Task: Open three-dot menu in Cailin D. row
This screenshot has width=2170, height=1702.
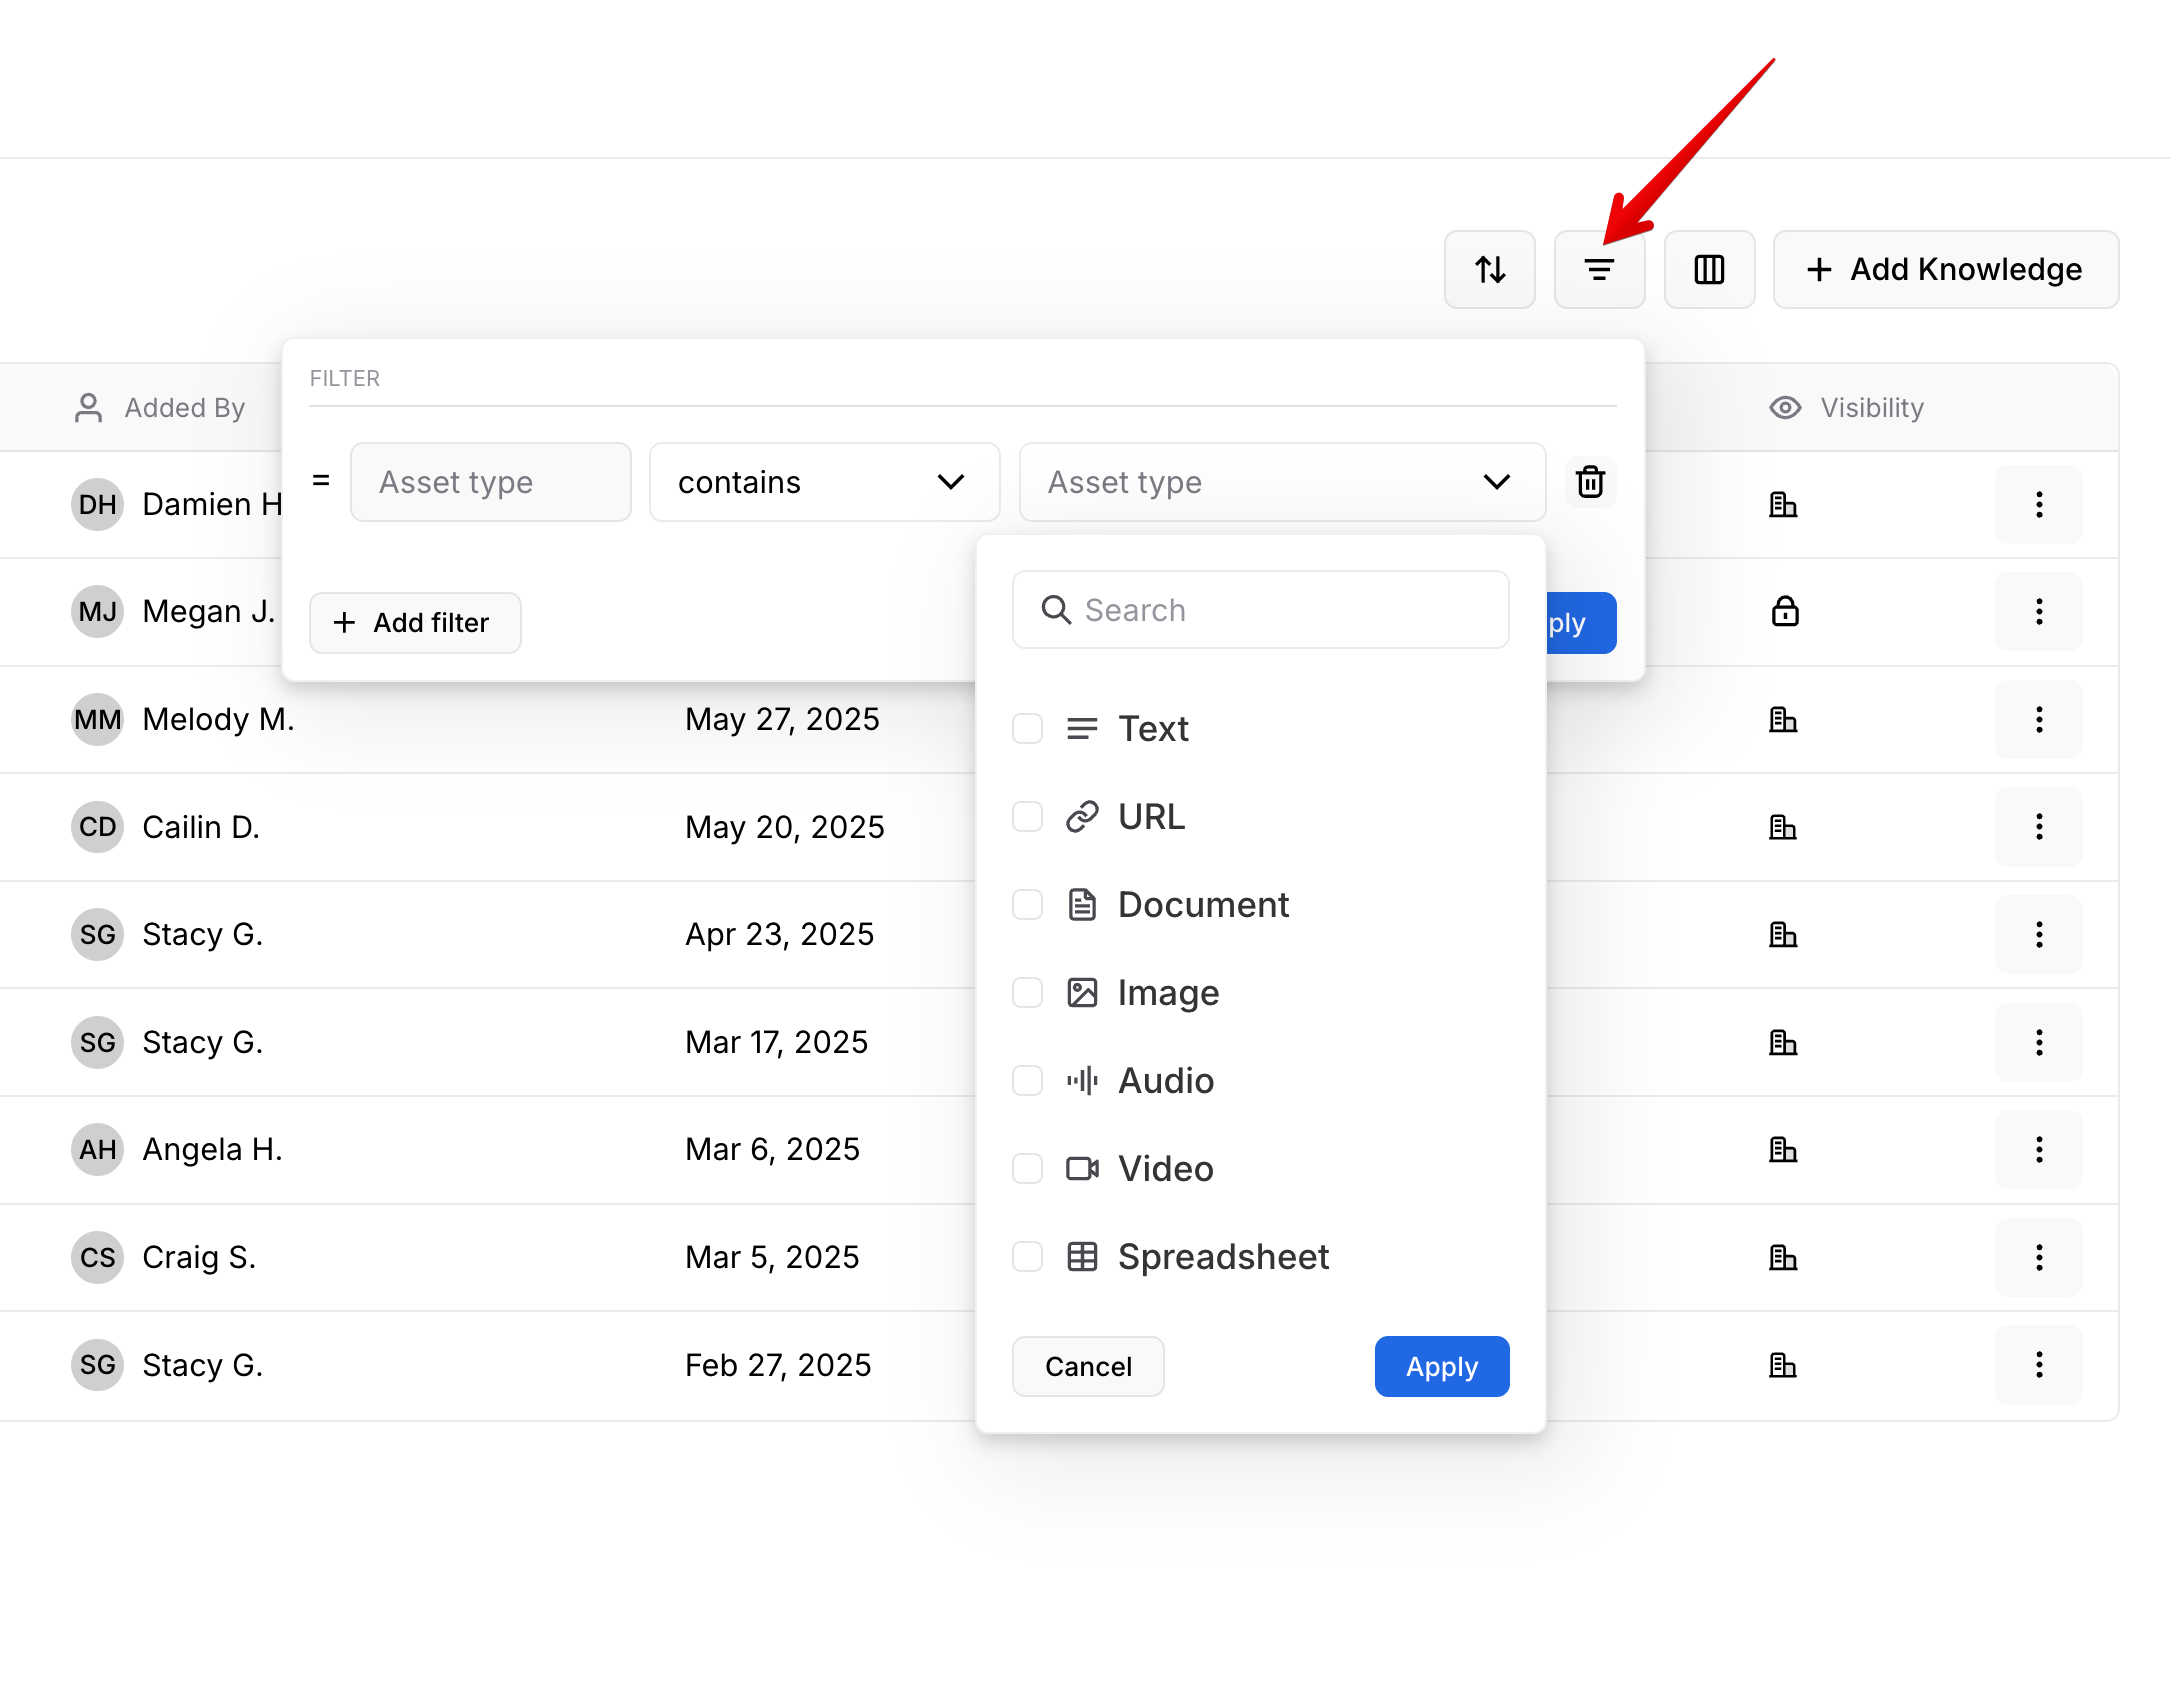Action: pyautogui.click(x=2038, y=826)
